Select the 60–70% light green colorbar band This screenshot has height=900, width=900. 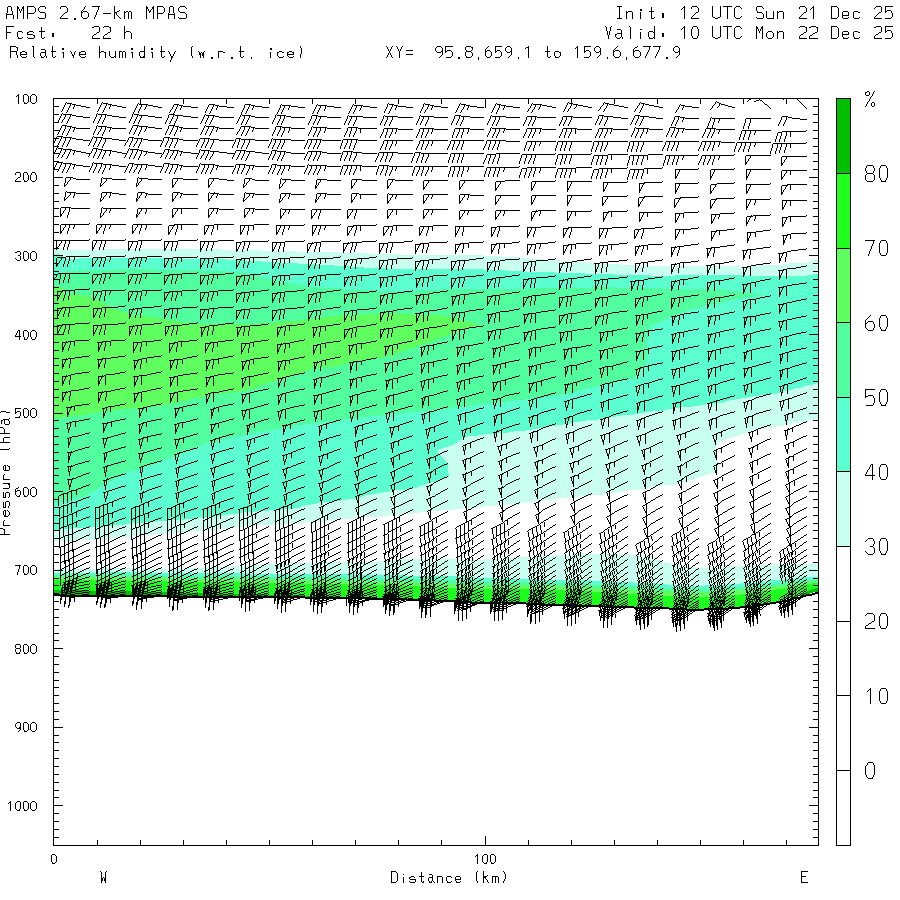[843, 285]
